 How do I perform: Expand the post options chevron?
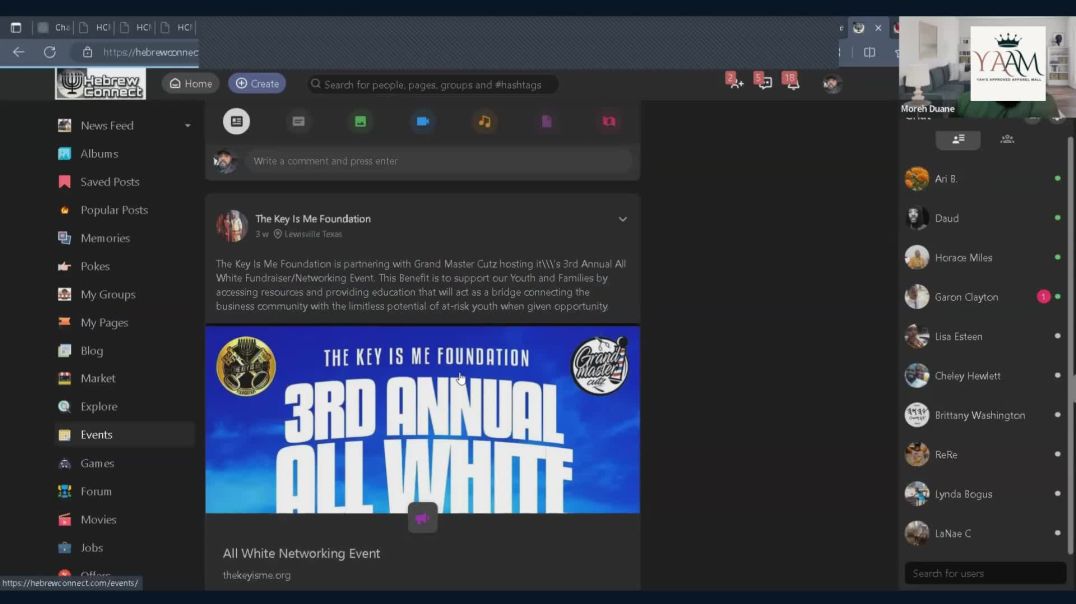click(622, 220)
